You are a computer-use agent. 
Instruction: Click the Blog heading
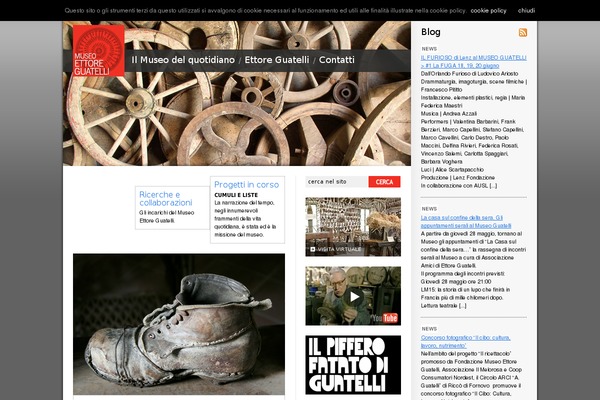click(430, 32)
